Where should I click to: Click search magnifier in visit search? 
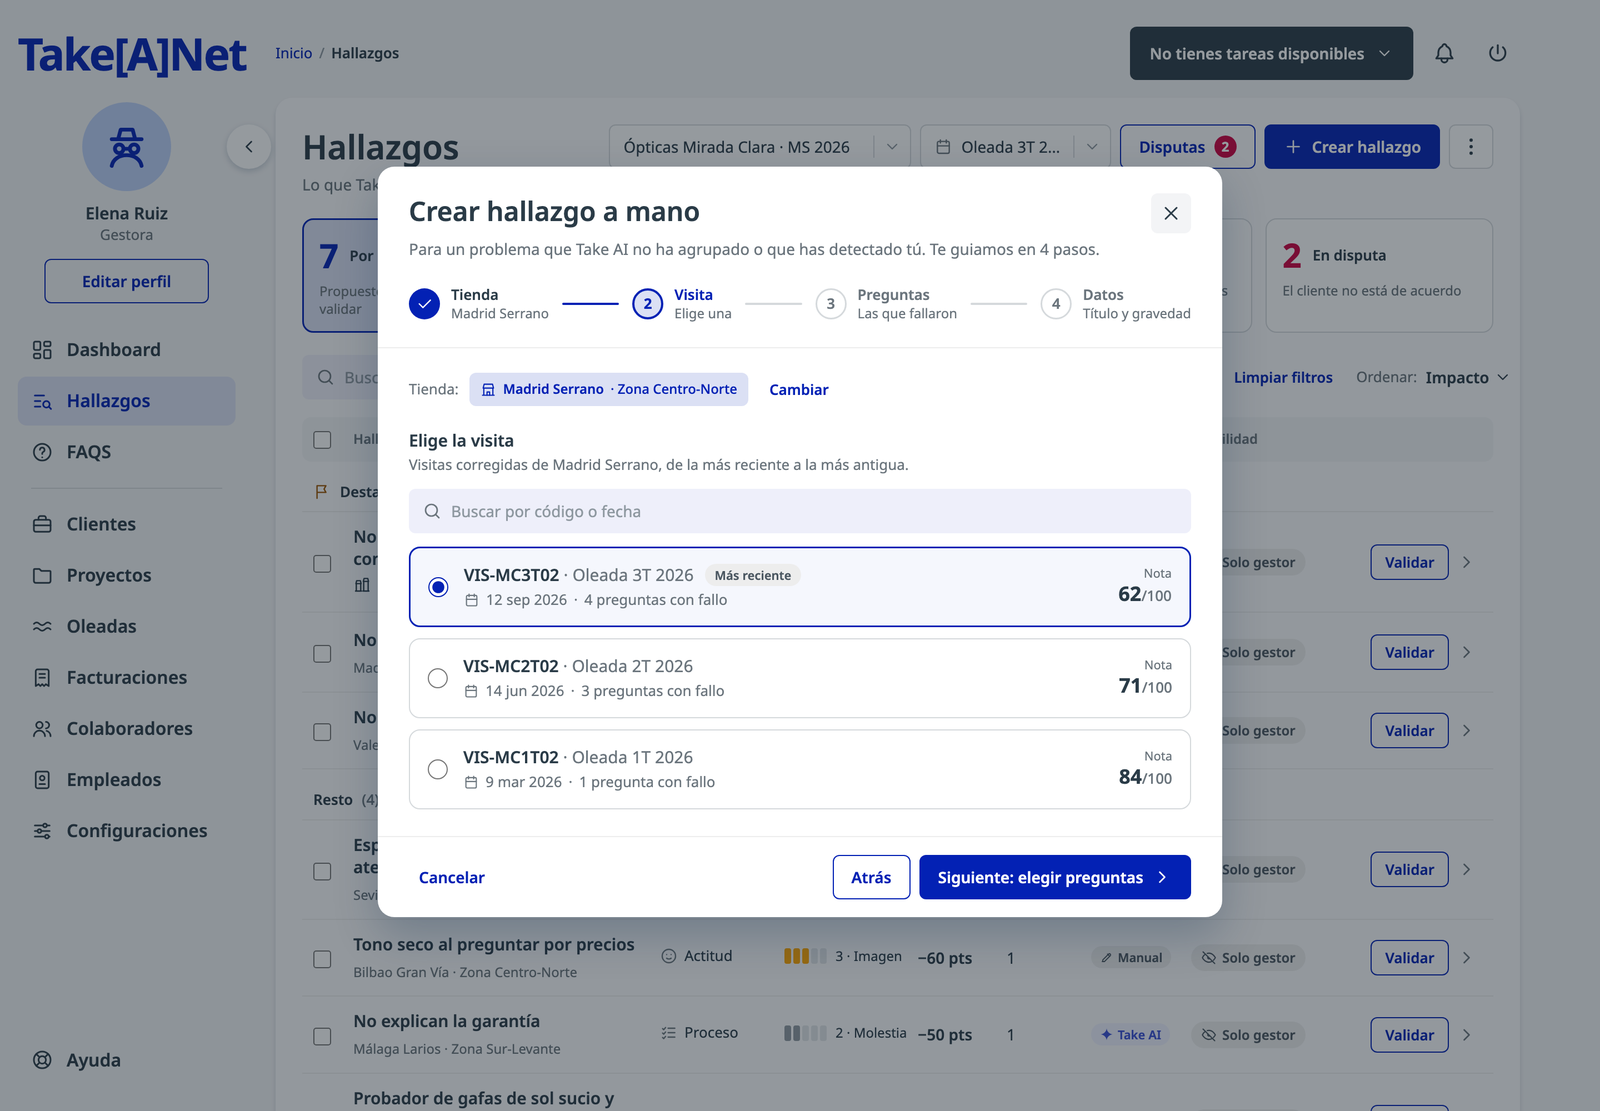[432, 511]
